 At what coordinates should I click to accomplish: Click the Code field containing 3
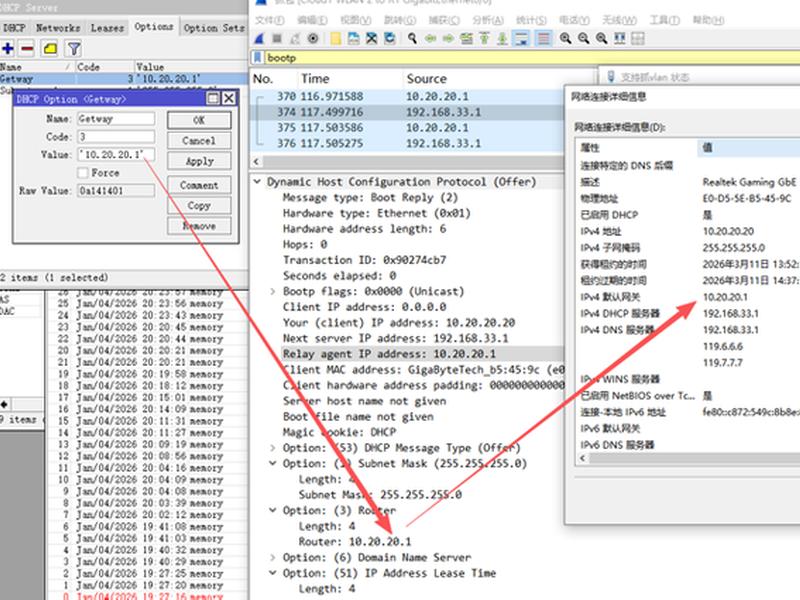(x=116, y=137)
